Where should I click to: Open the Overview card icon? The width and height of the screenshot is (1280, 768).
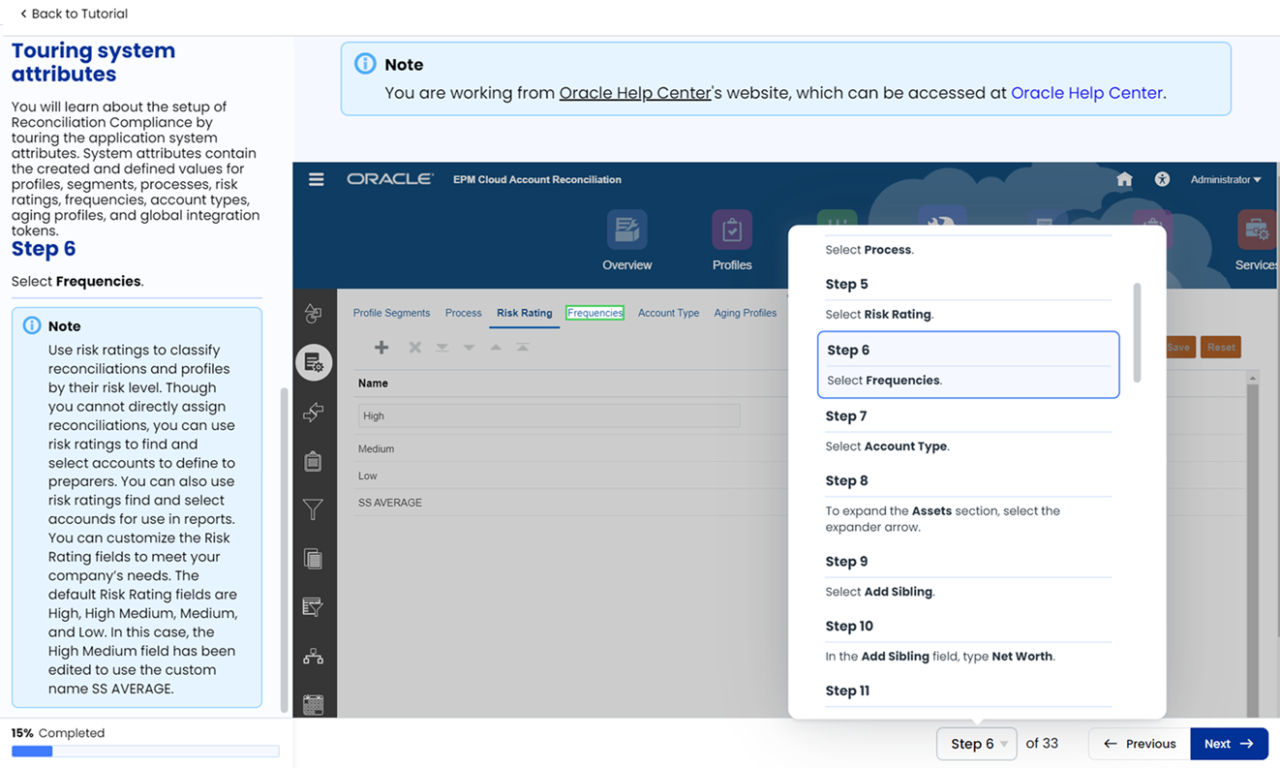627,230
